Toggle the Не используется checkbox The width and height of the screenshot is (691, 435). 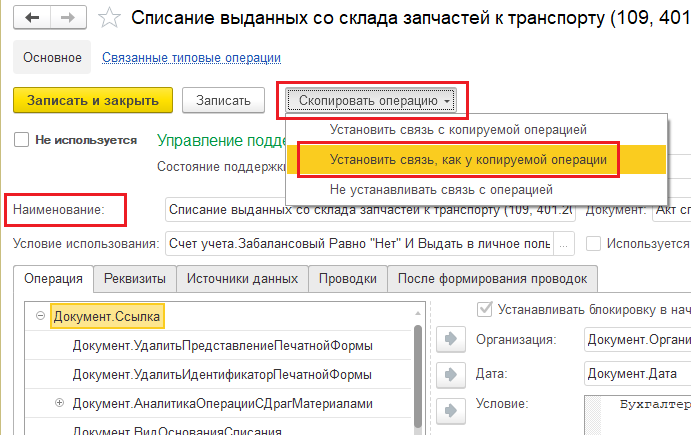[22, 140]
